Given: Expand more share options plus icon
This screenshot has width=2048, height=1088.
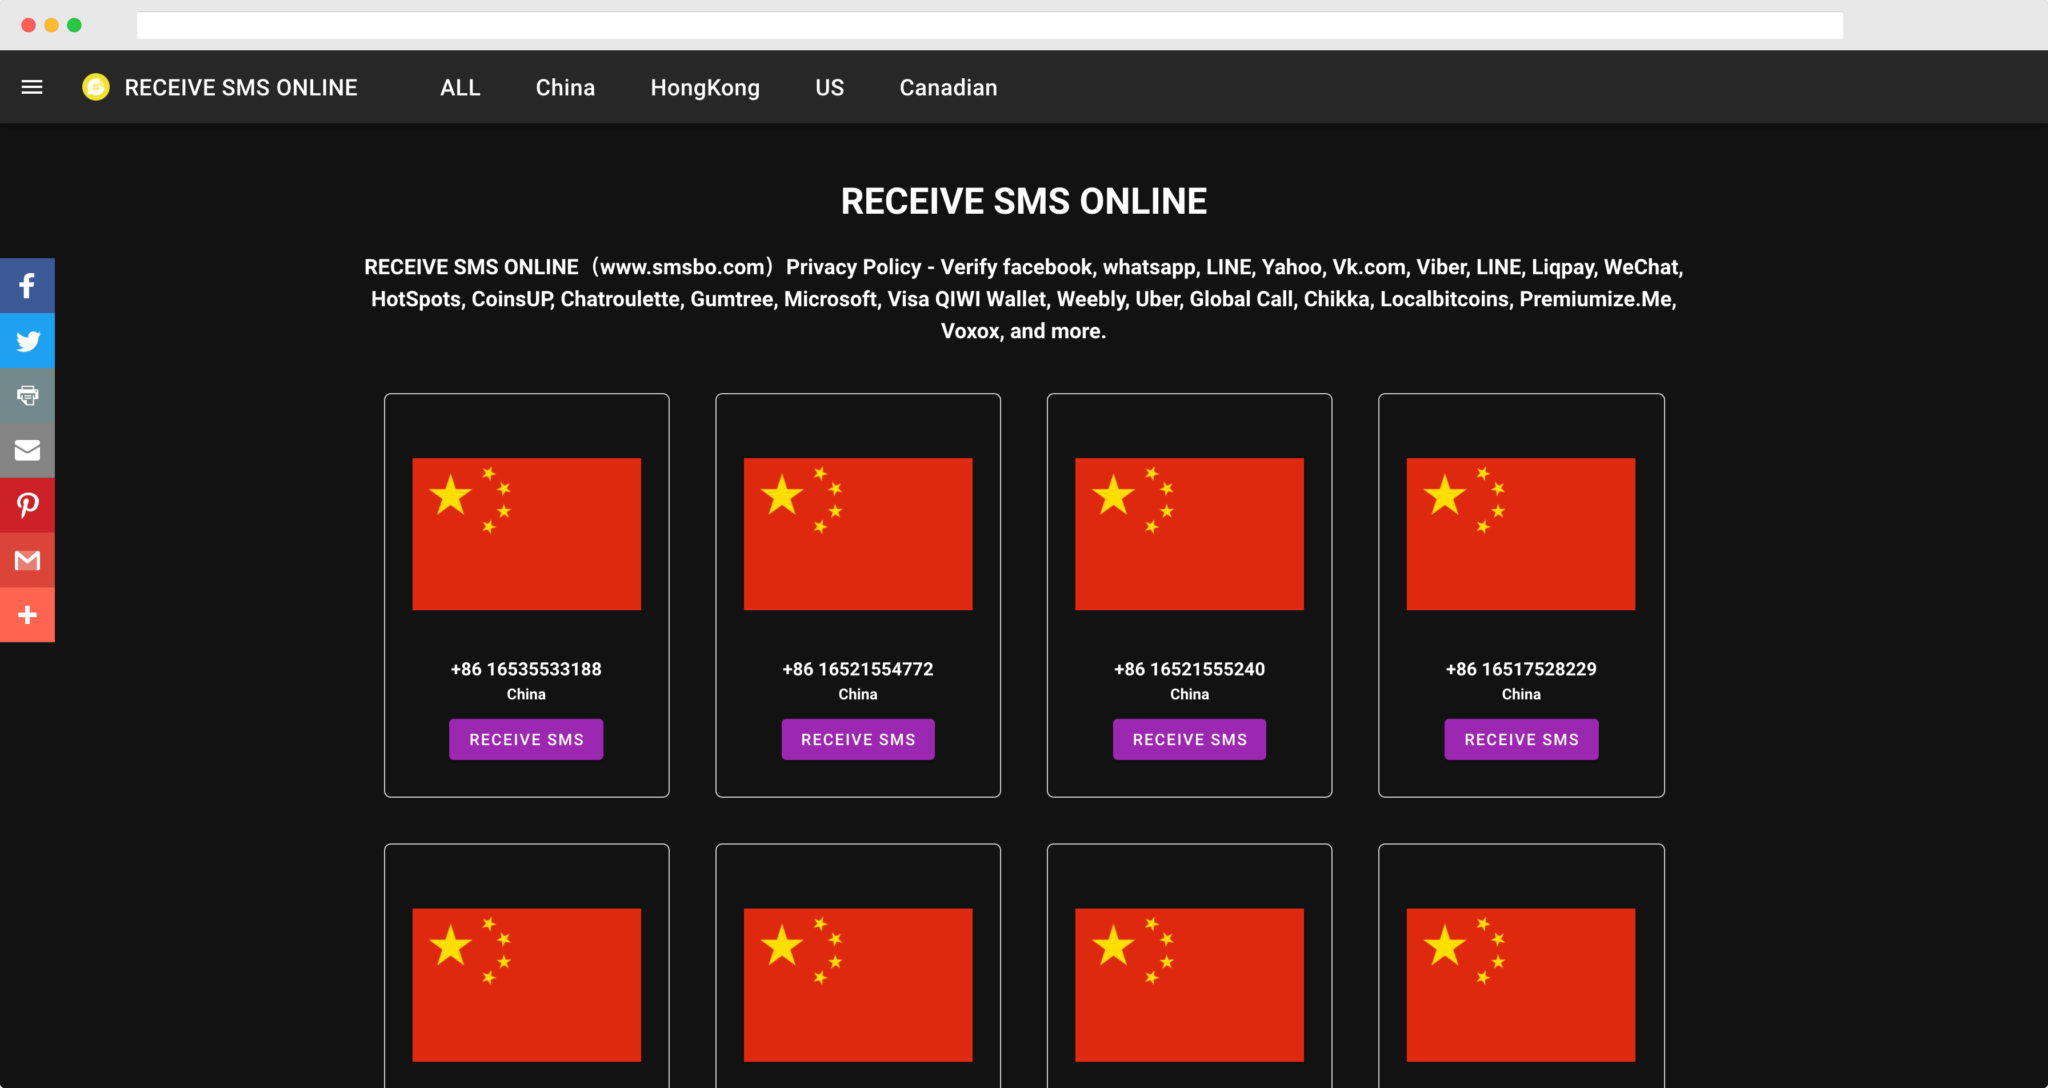Looking at the screenshot, I should pyautogui.click(x=27, y=615).
